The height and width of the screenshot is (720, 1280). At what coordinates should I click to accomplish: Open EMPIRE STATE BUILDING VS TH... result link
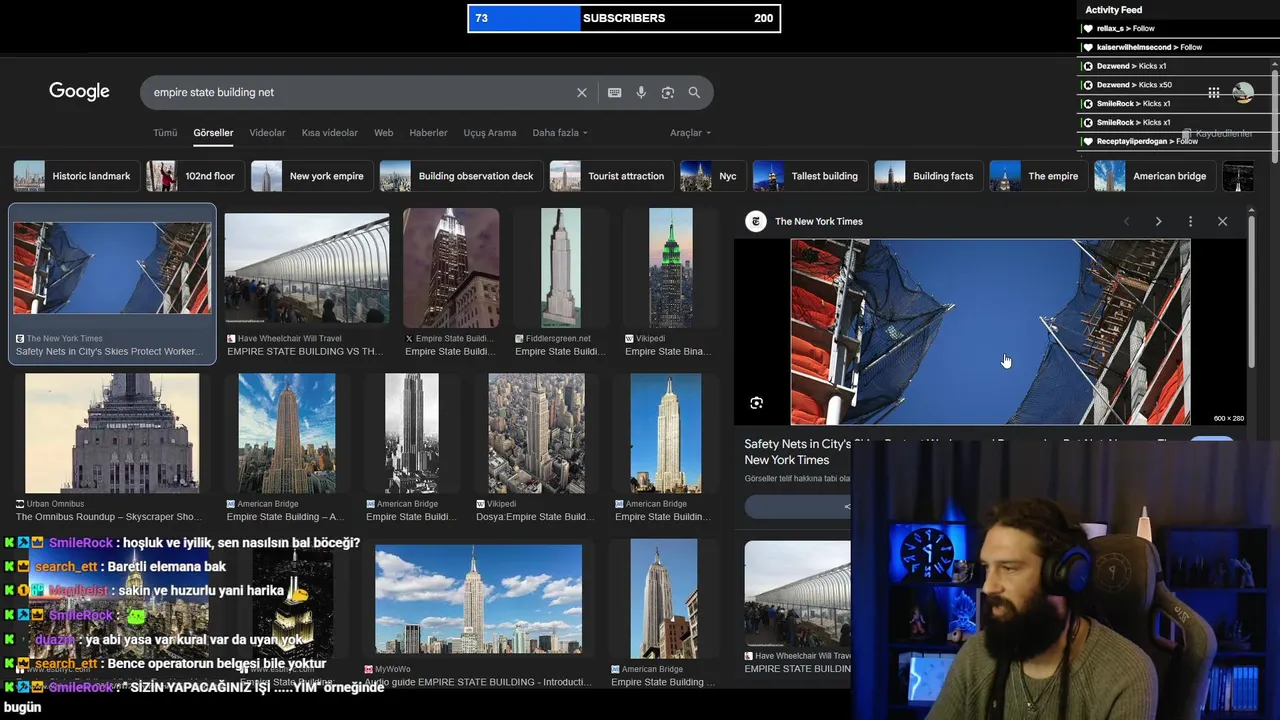pos(305,352)
